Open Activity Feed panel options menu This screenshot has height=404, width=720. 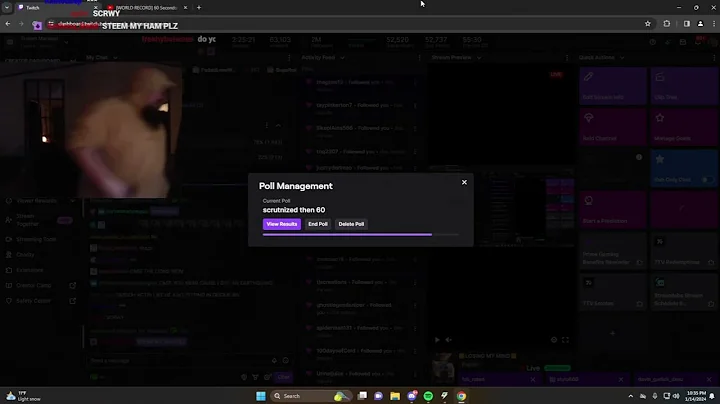coord(419,58)
